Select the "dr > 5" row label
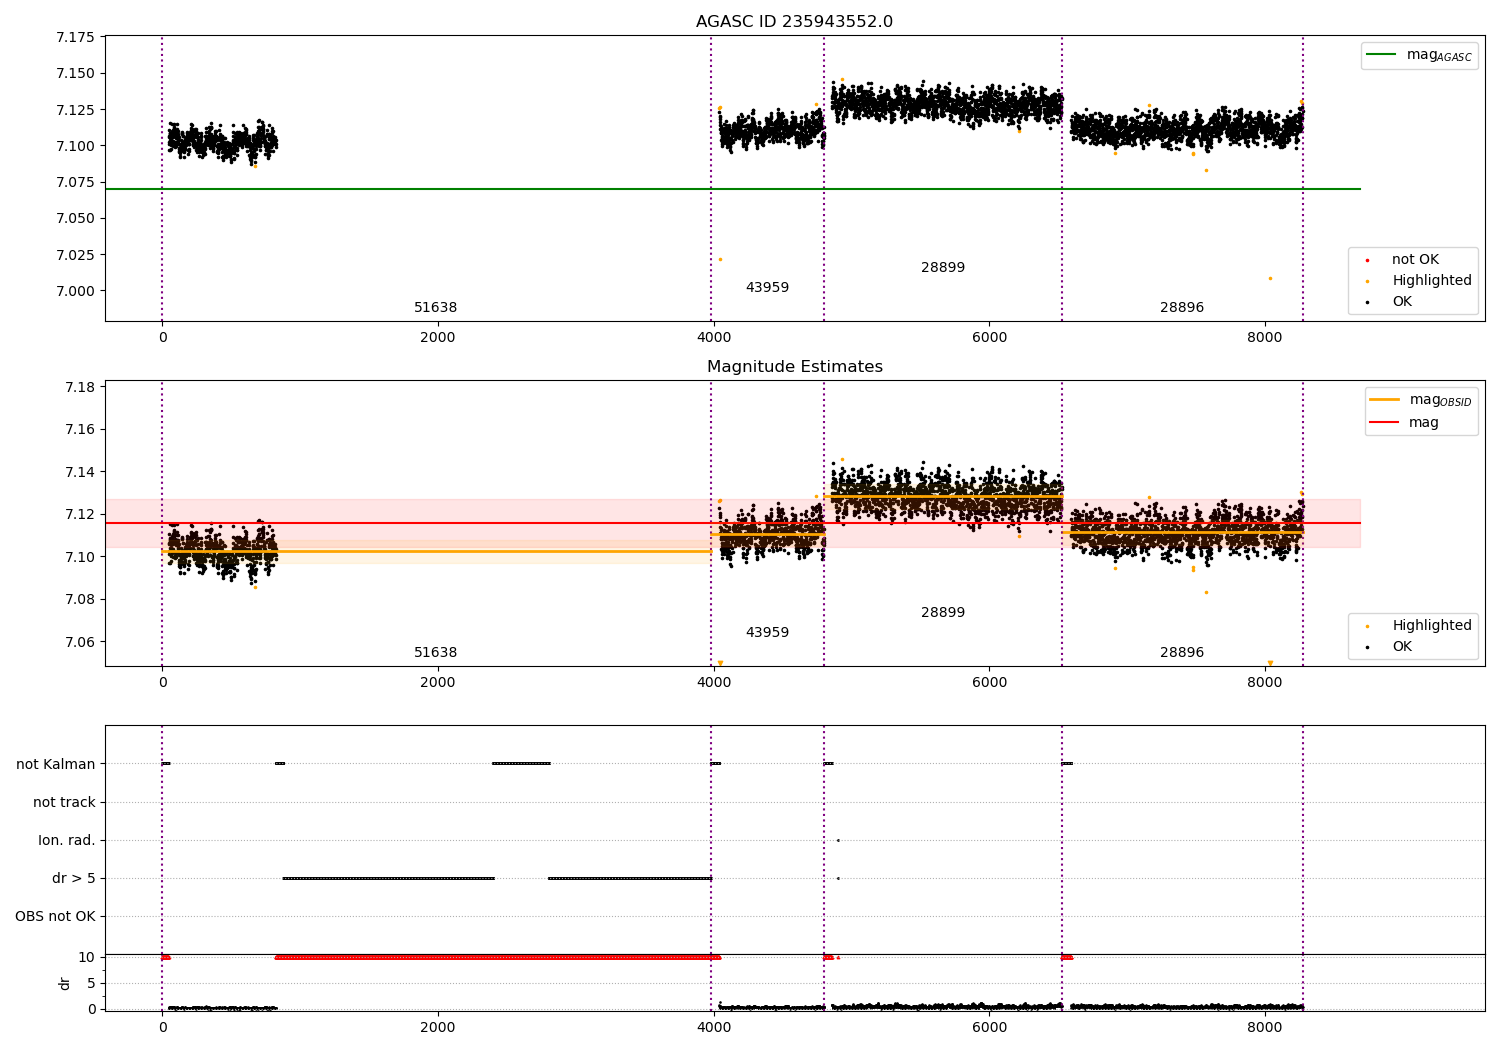Image resolution: width=1500 pixels, height=1050 pixels. [x=74, y=878]
